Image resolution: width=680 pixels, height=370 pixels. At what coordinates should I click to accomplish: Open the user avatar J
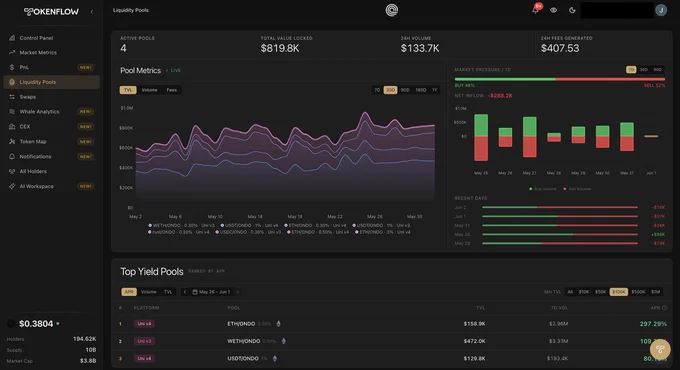click(x=661, y=10)
